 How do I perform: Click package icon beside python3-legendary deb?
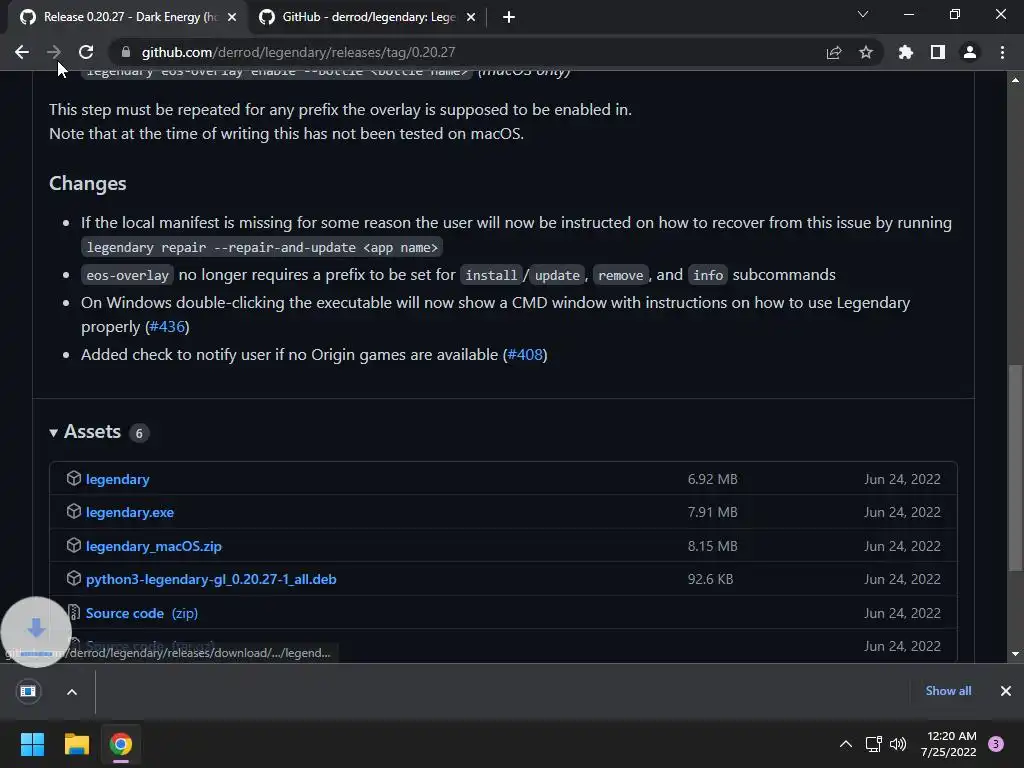[74, 579]
